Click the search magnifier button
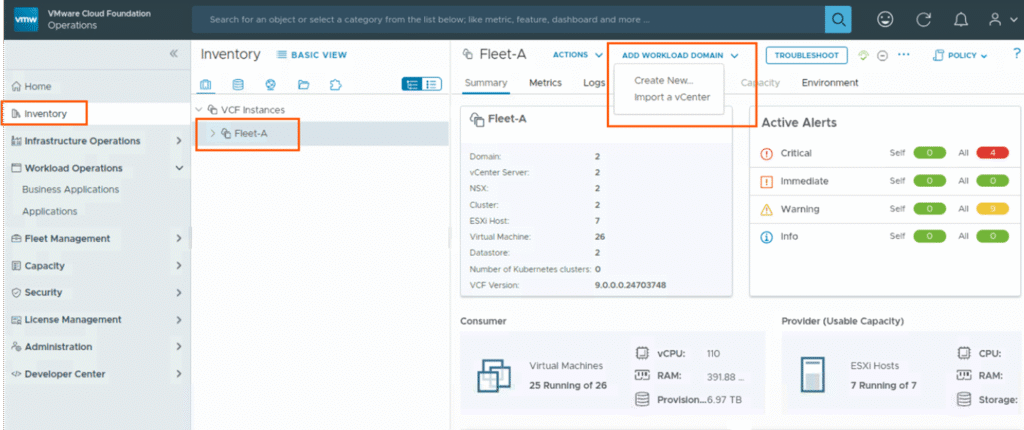Image resolution: width=1024 pixels, height=430 pixels. [838, 19]
